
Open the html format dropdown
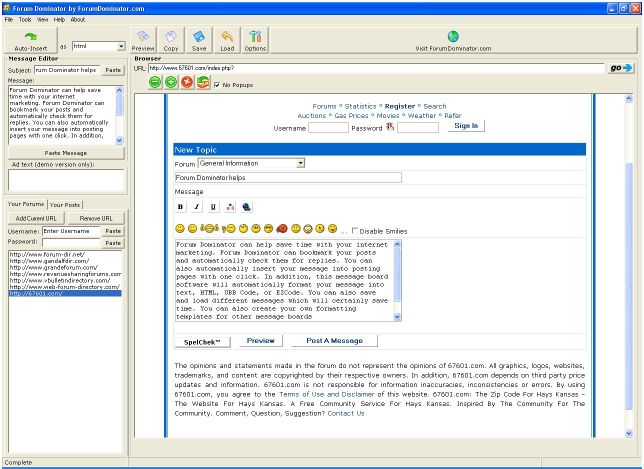pyautogui.click(x=121, y=46)
